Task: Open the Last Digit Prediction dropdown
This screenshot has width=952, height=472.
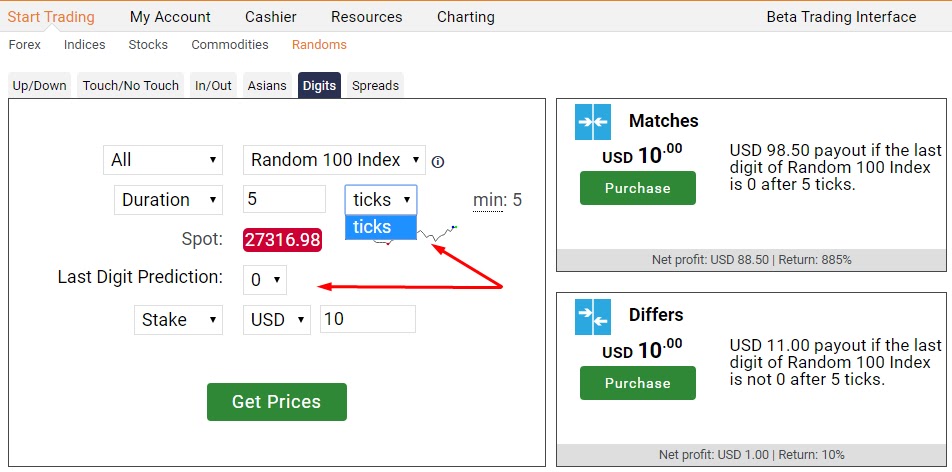Action: pyautogui.click(x=265, y=280)
